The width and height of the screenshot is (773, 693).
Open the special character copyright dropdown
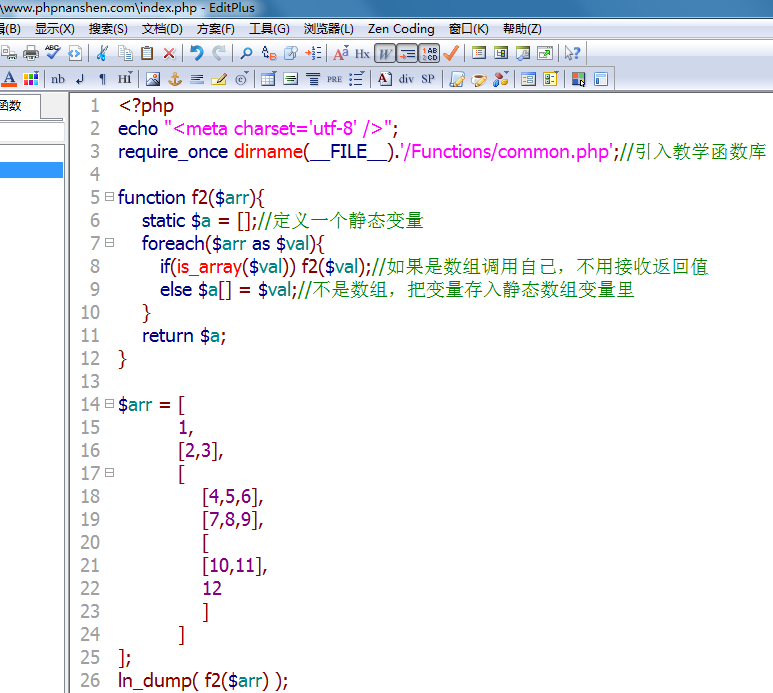coord(242,79)
